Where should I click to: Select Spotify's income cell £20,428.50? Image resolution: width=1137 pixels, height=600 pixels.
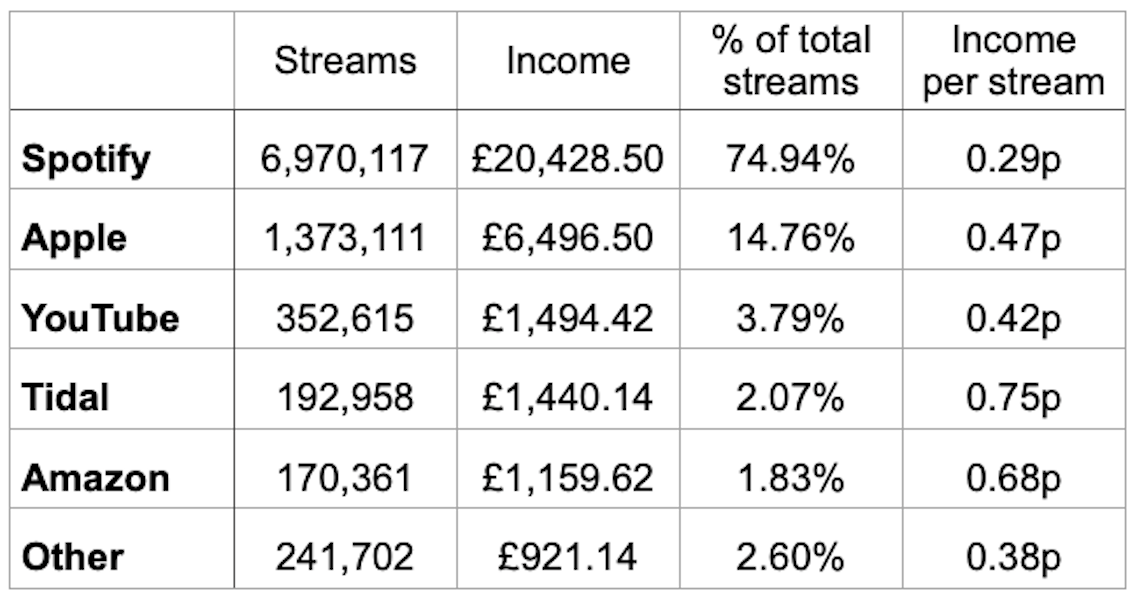click(568, 159)
